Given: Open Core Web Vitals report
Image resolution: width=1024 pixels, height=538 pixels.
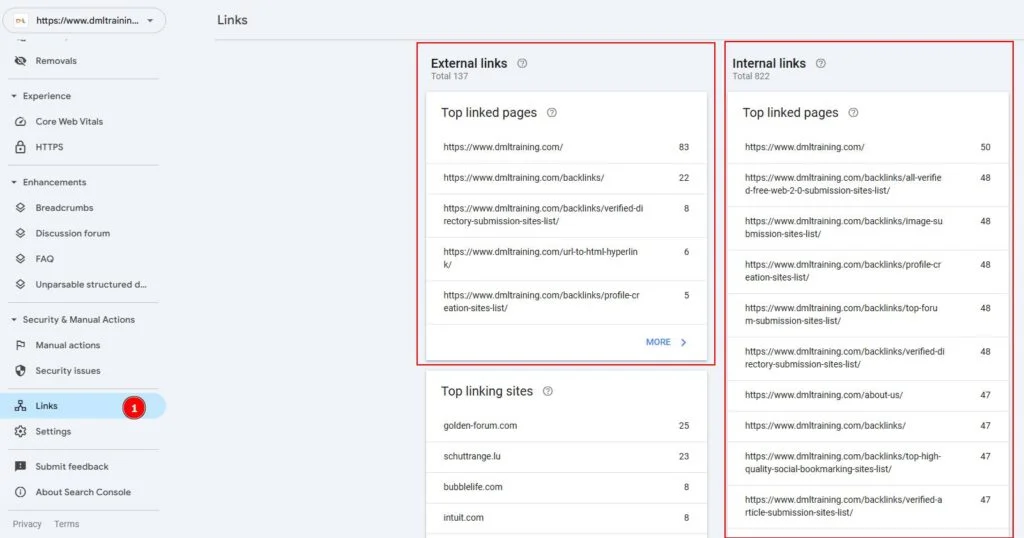Looking at the screenshot, I should (84, 121).
